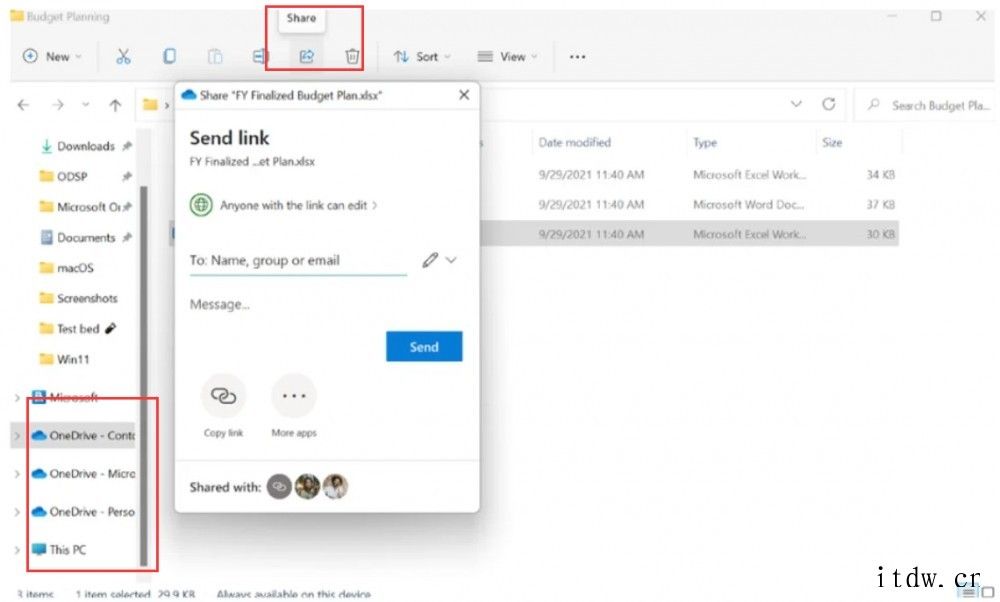Viewport: 1000px width, 602px height.
Task: Select the 34 KB Excel file row
Action: tap(690, 174)
